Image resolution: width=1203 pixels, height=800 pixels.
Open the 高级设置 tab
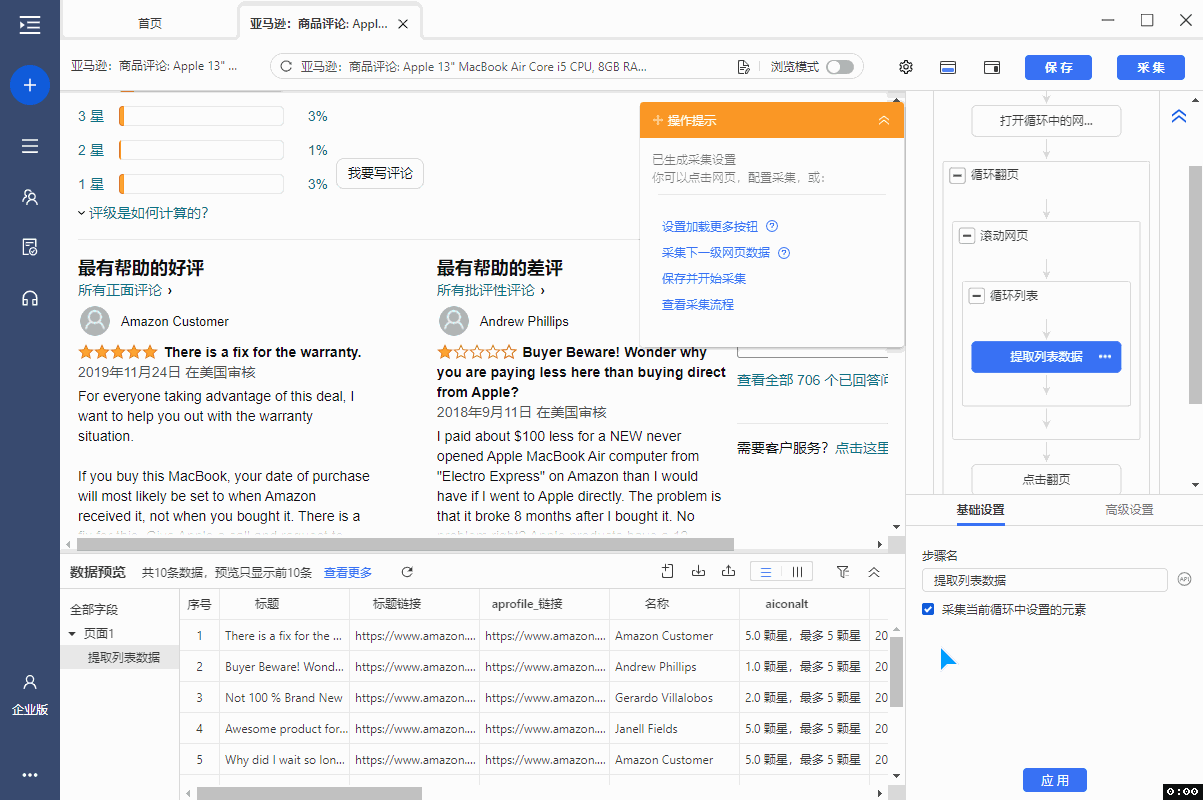[x=1129, y=510]
